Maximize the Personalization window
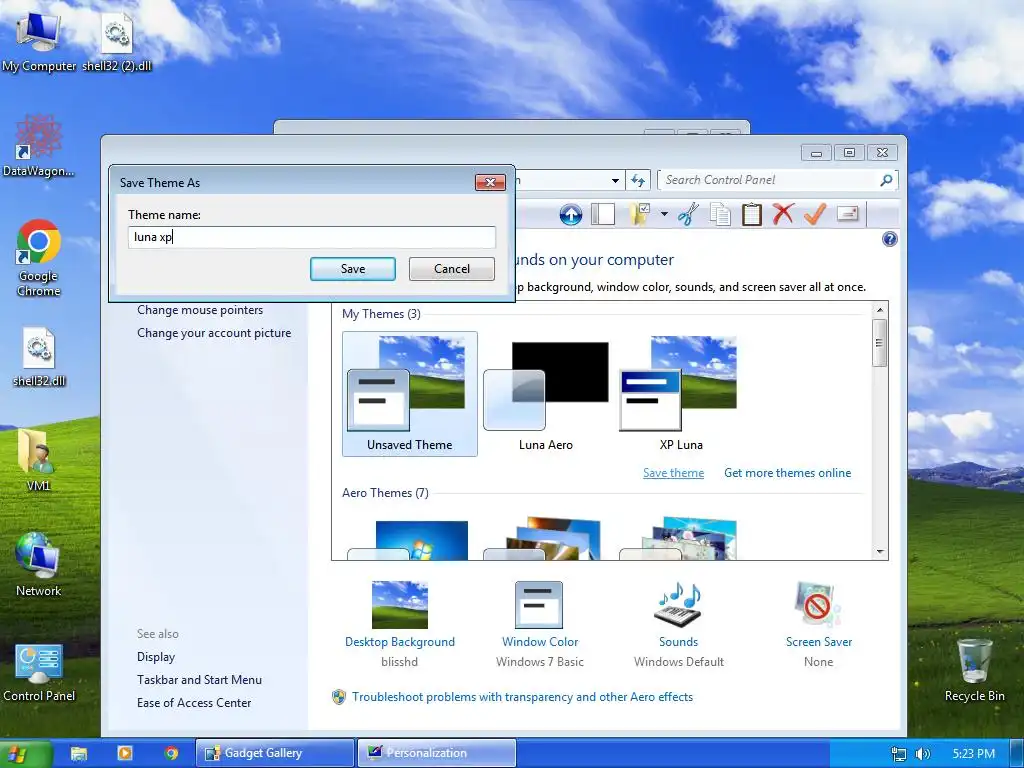Image resolution: width=1024 pixels, height=768 pixels. tap(849, 153)
